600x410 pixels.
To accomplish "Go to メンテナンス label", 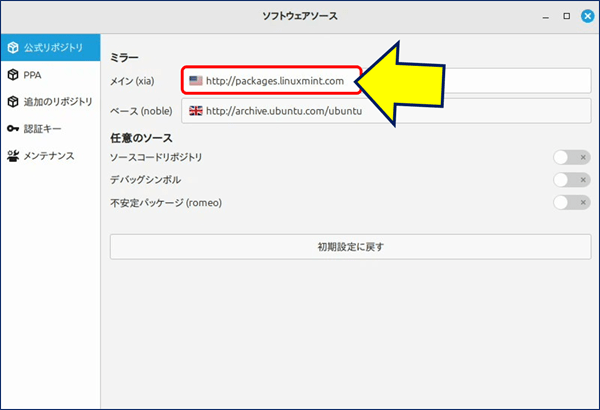I will 49,156.
